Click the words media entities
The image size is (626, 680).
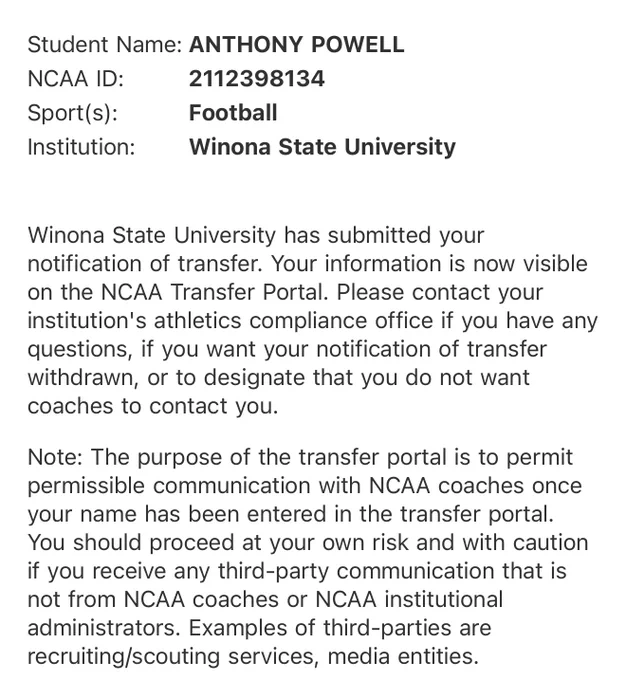pyautogui.click(x=403, y=656)
